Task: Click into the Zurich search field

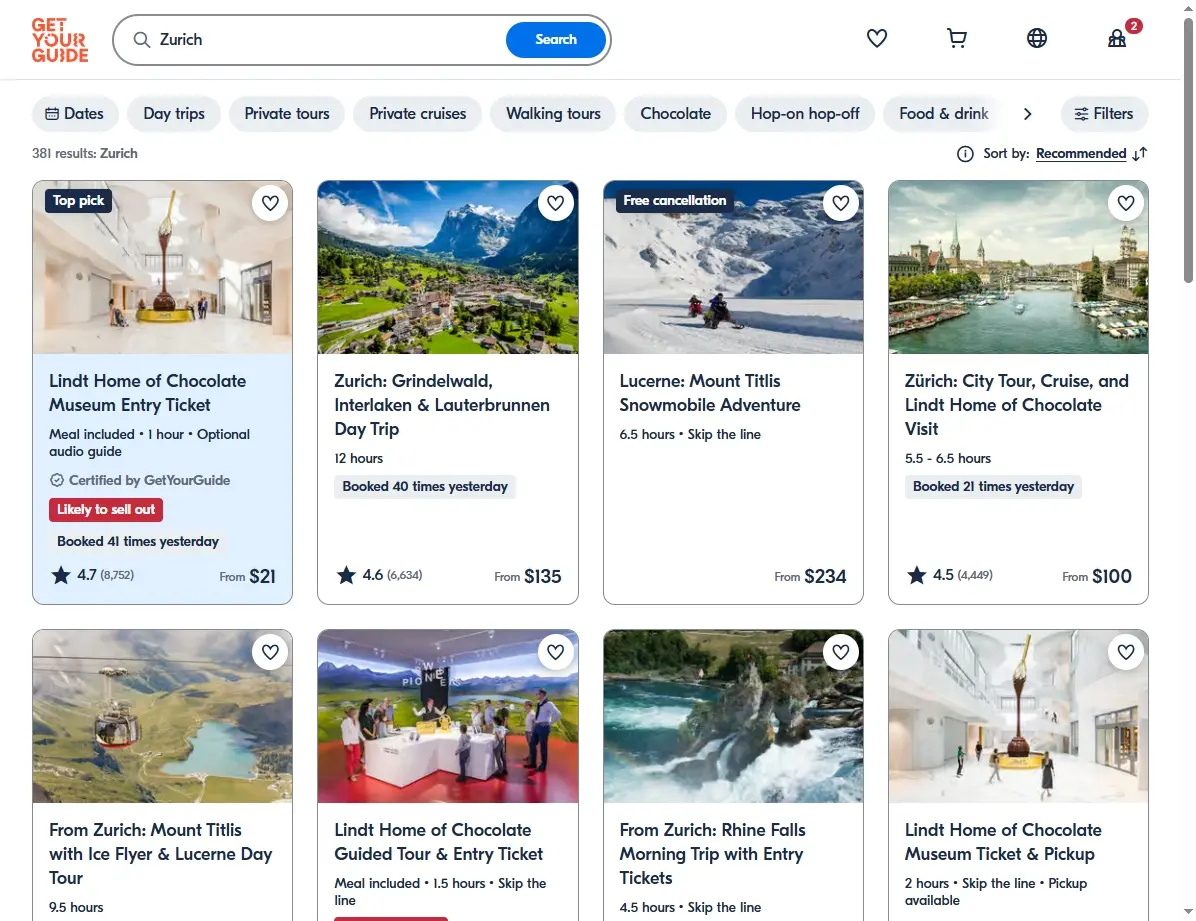Action: [328, 40]
